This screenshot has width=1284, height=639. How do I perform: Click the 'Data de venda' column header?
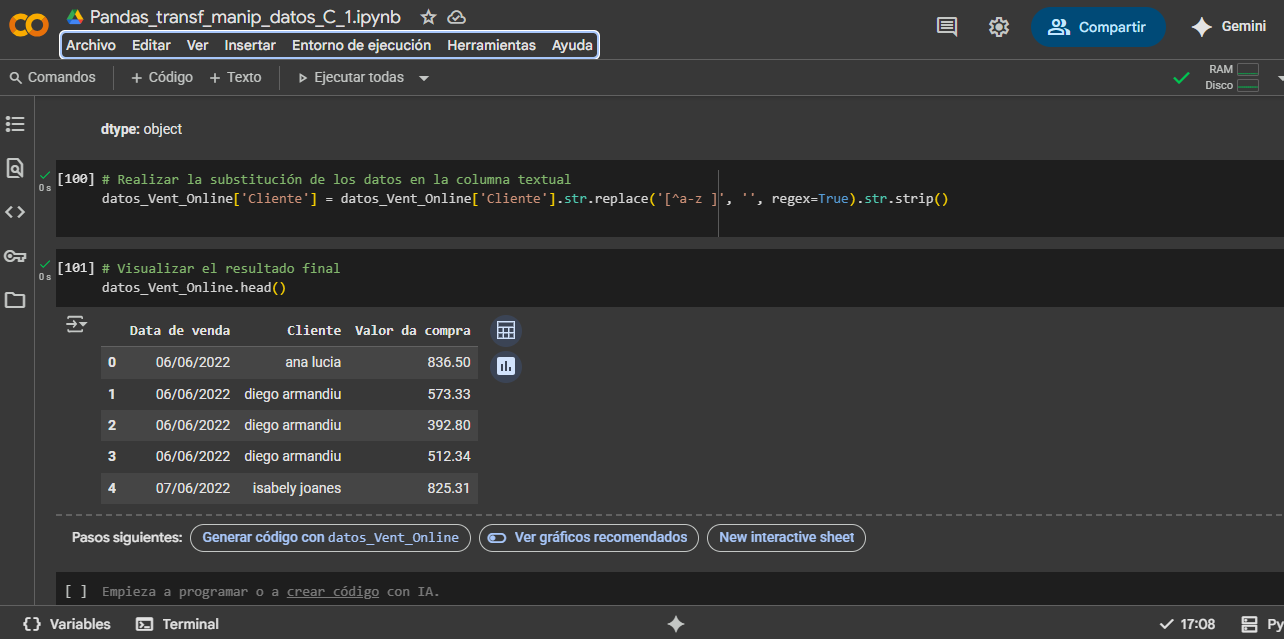tap(180, 330)
